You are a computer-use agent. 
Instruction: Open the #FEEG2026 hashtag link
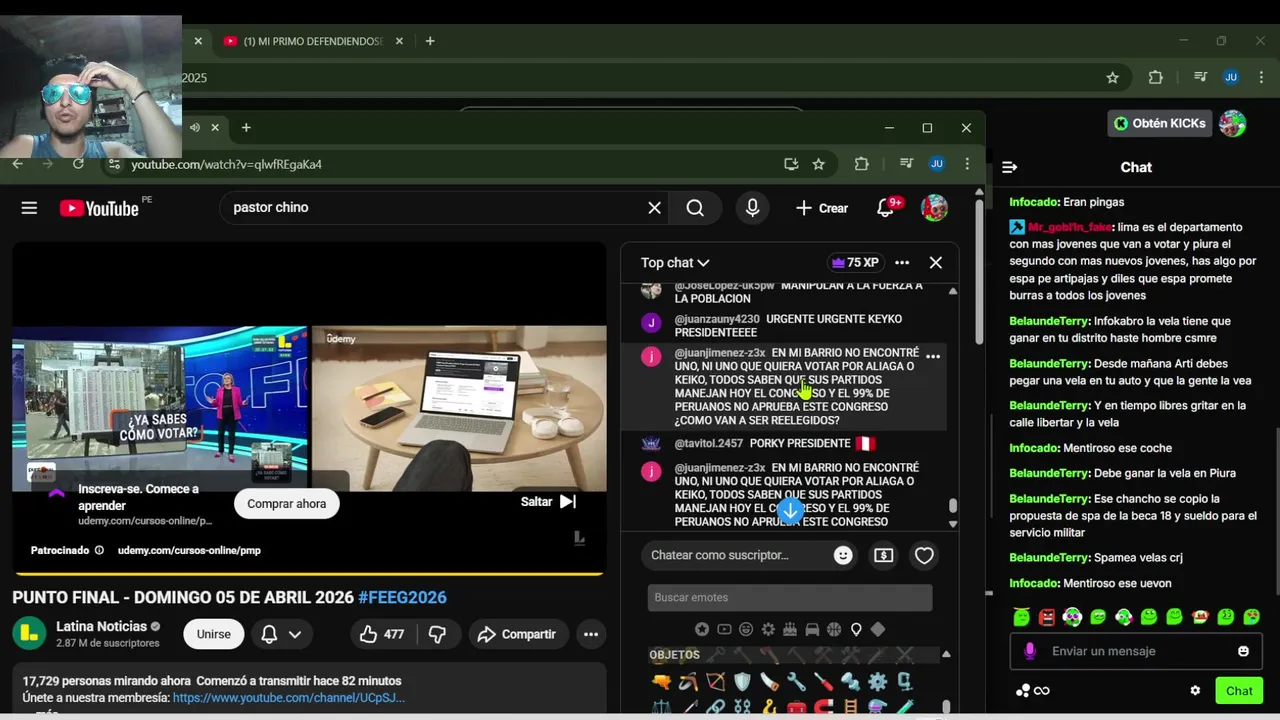click(x=402, y=597)
